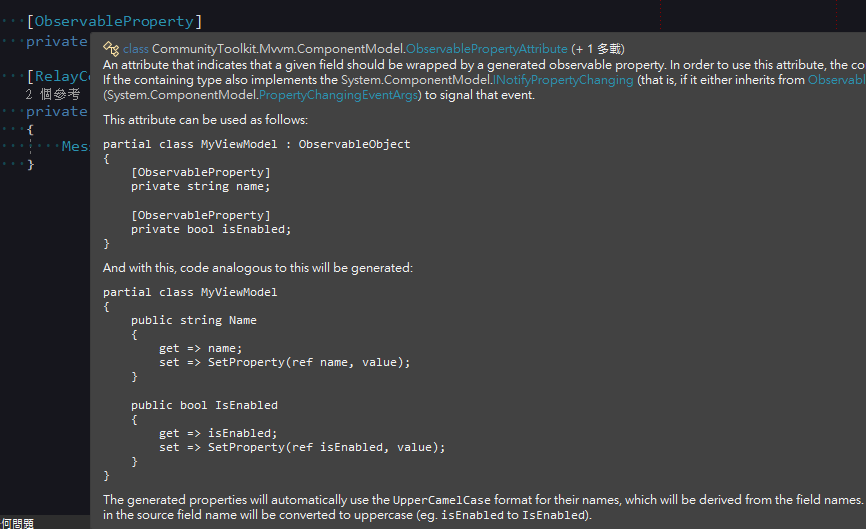Click the status bar '何問題' text
The width and height of the screenshot is (866, 530).
[x=17, y=523]
